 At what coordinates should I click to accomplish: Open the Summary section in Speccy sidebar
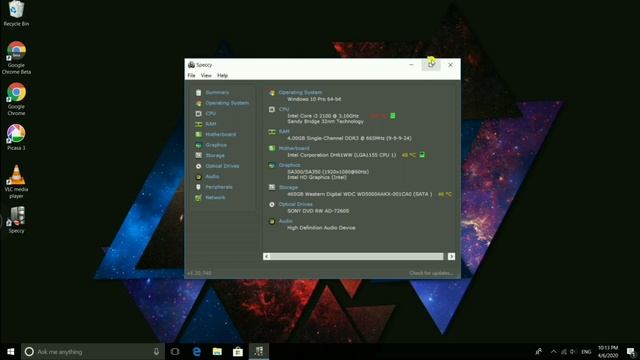pyautogui.click(x=217, y=93)
